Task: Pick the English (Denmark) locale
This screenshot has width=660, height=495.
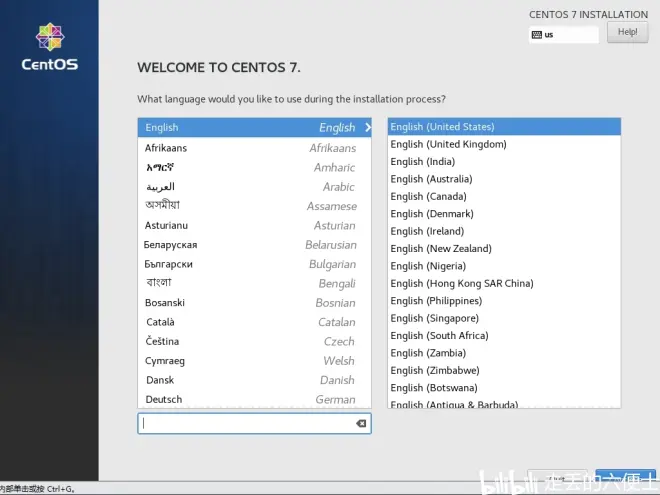Action: tap(504, 214)
